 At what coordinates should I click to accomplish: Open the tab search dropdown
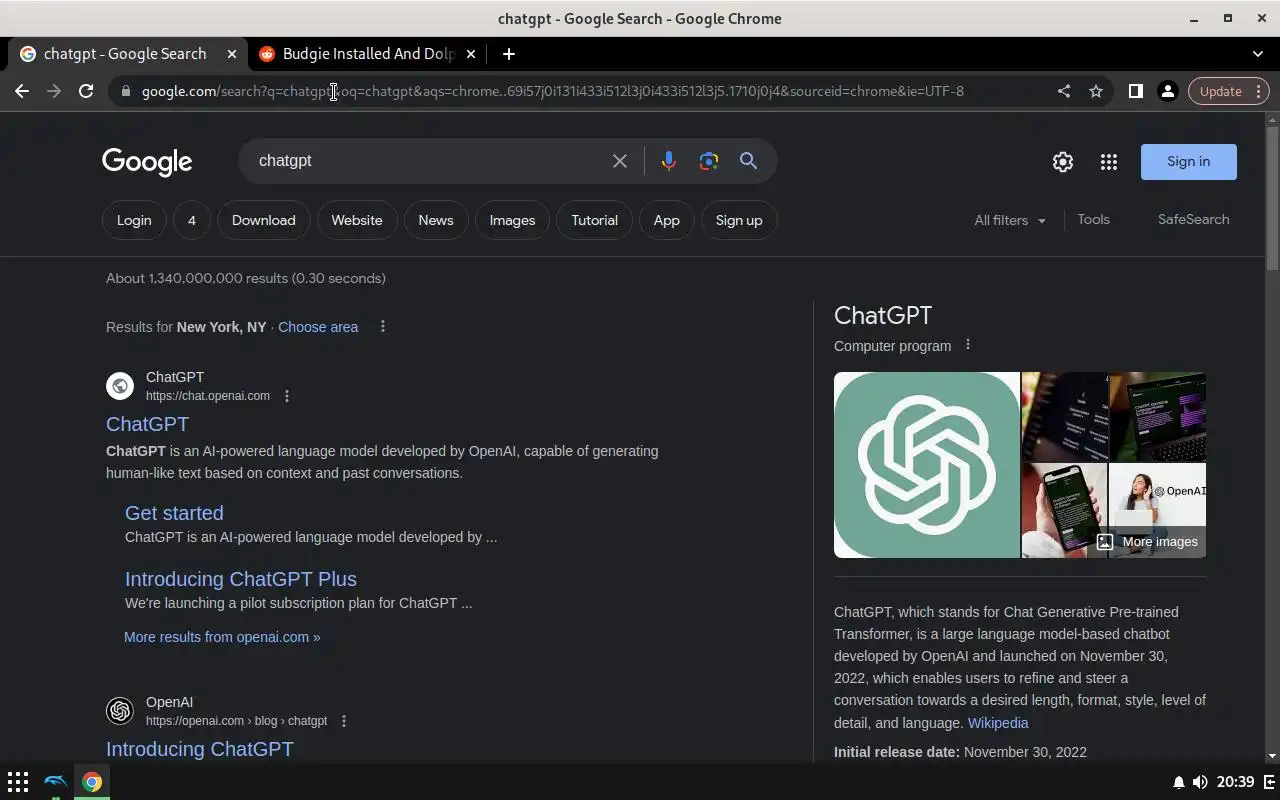[1258, 54]
